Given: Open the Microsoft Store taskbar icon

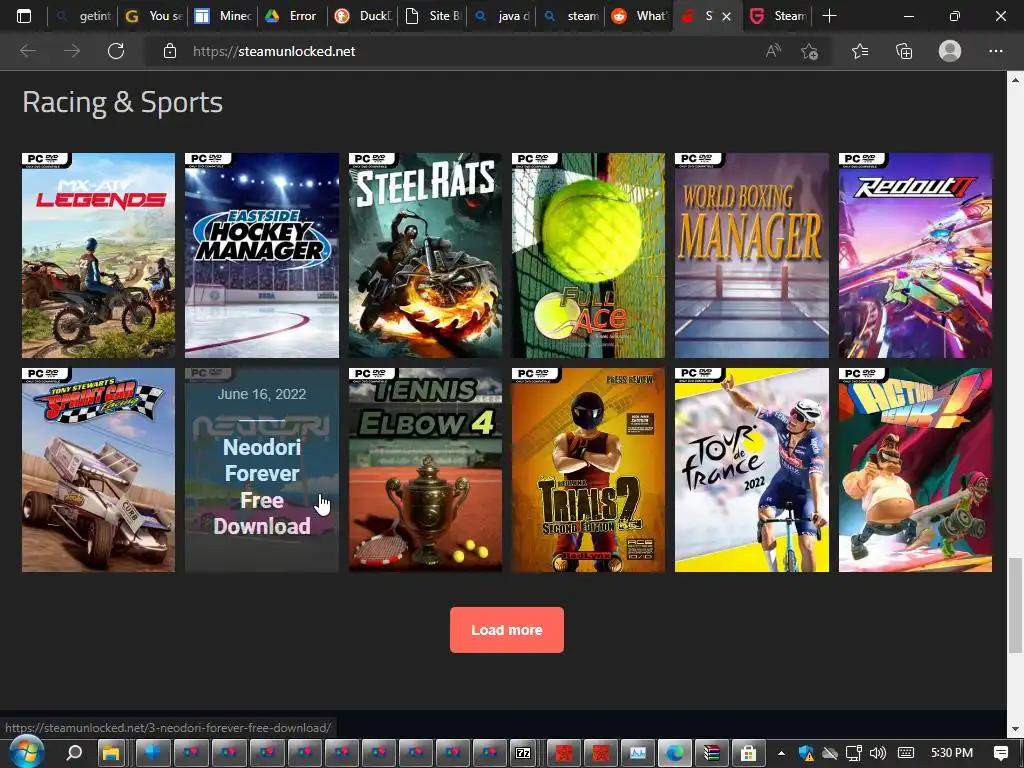Looking at the screenshot, I should [x=748, y=753].
